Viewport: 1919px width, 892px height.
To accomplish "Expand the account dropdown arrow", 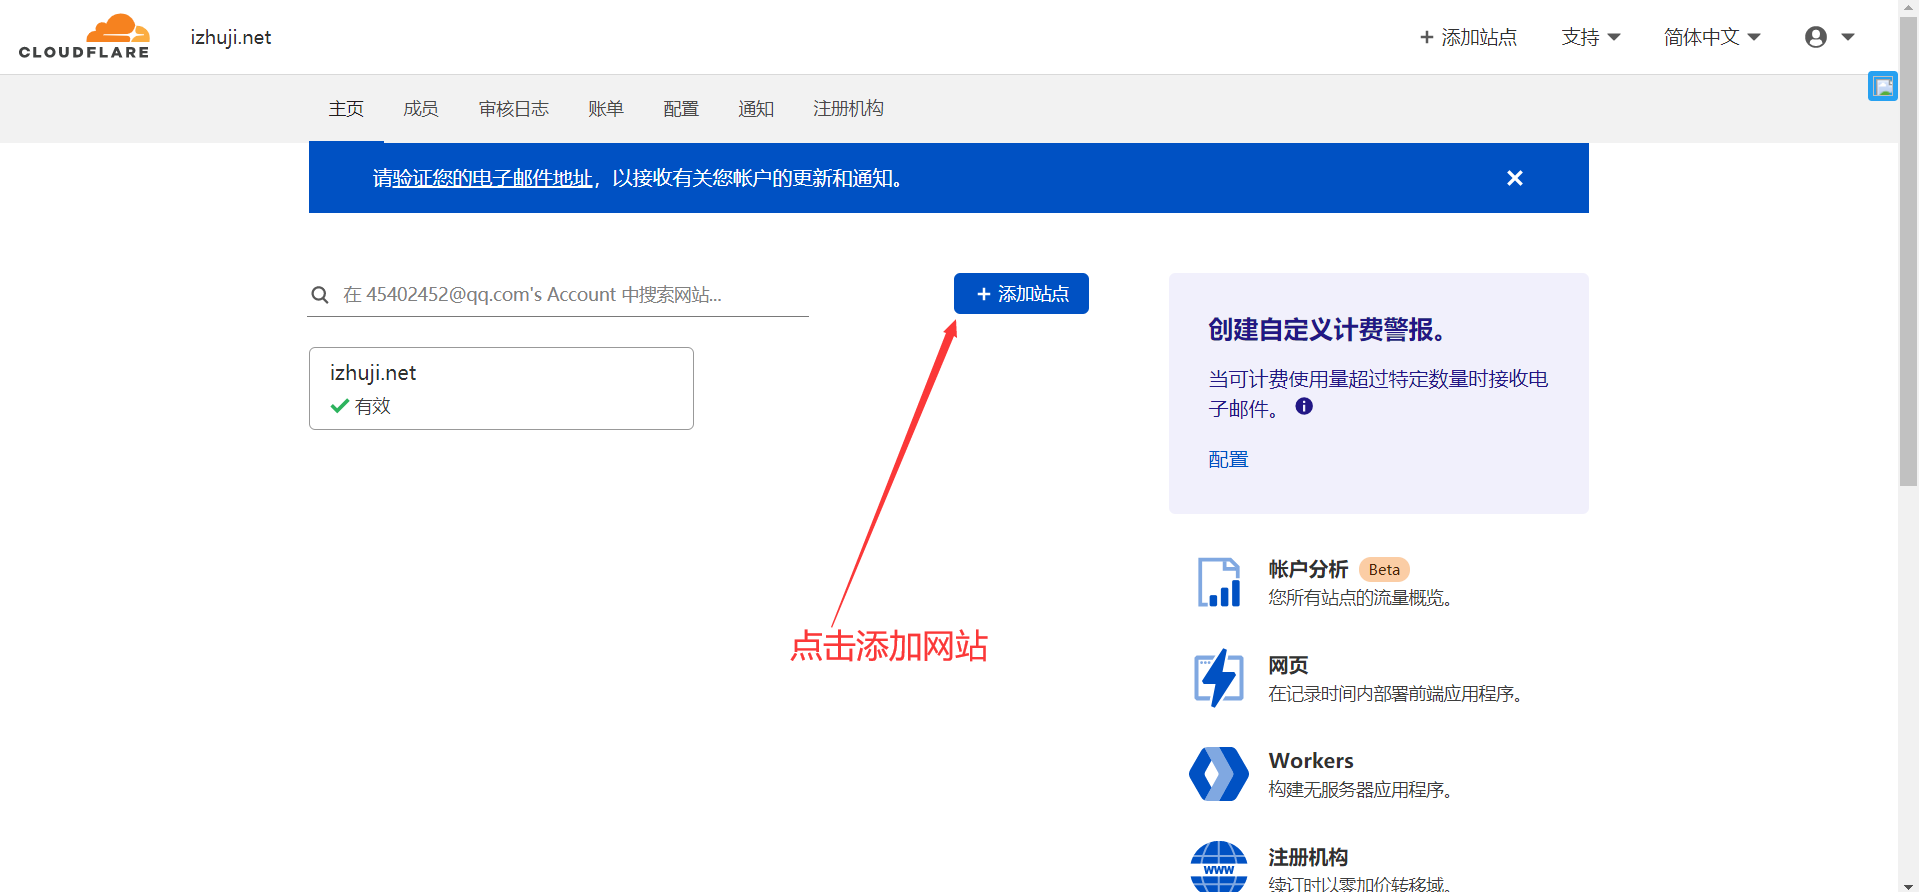I will click(1848, 37).
